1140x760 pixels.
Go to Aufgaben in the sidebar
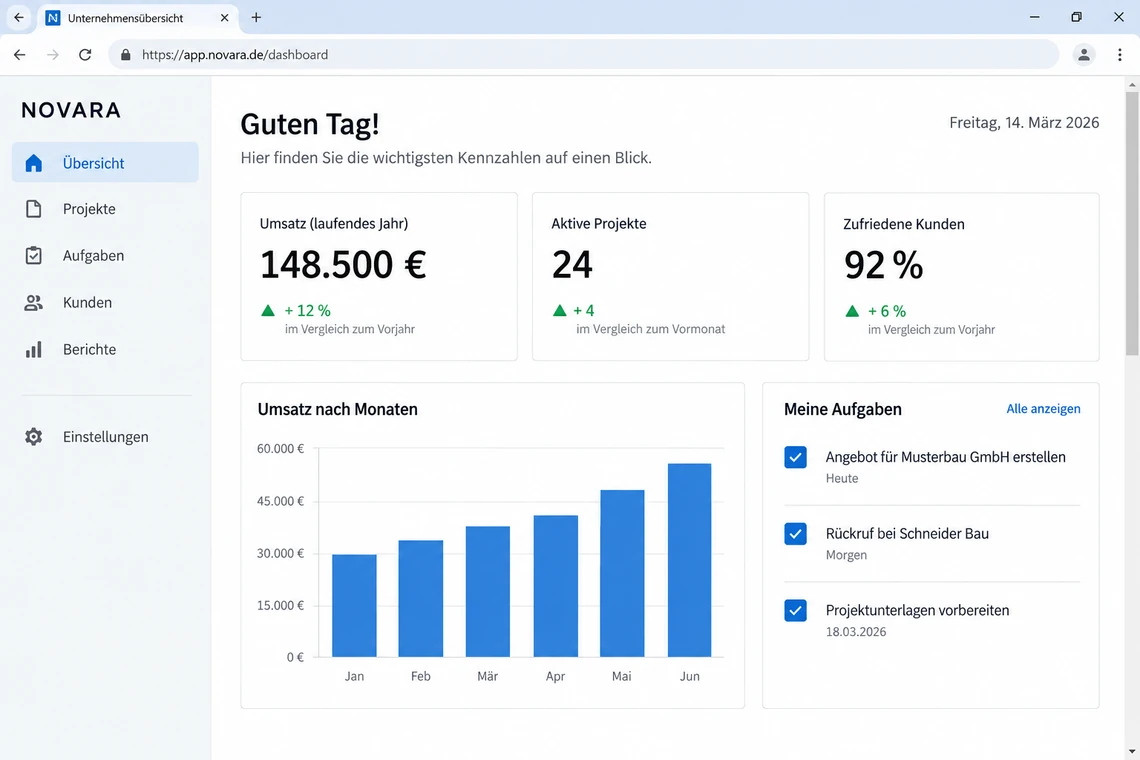click(x=105, y=255)
